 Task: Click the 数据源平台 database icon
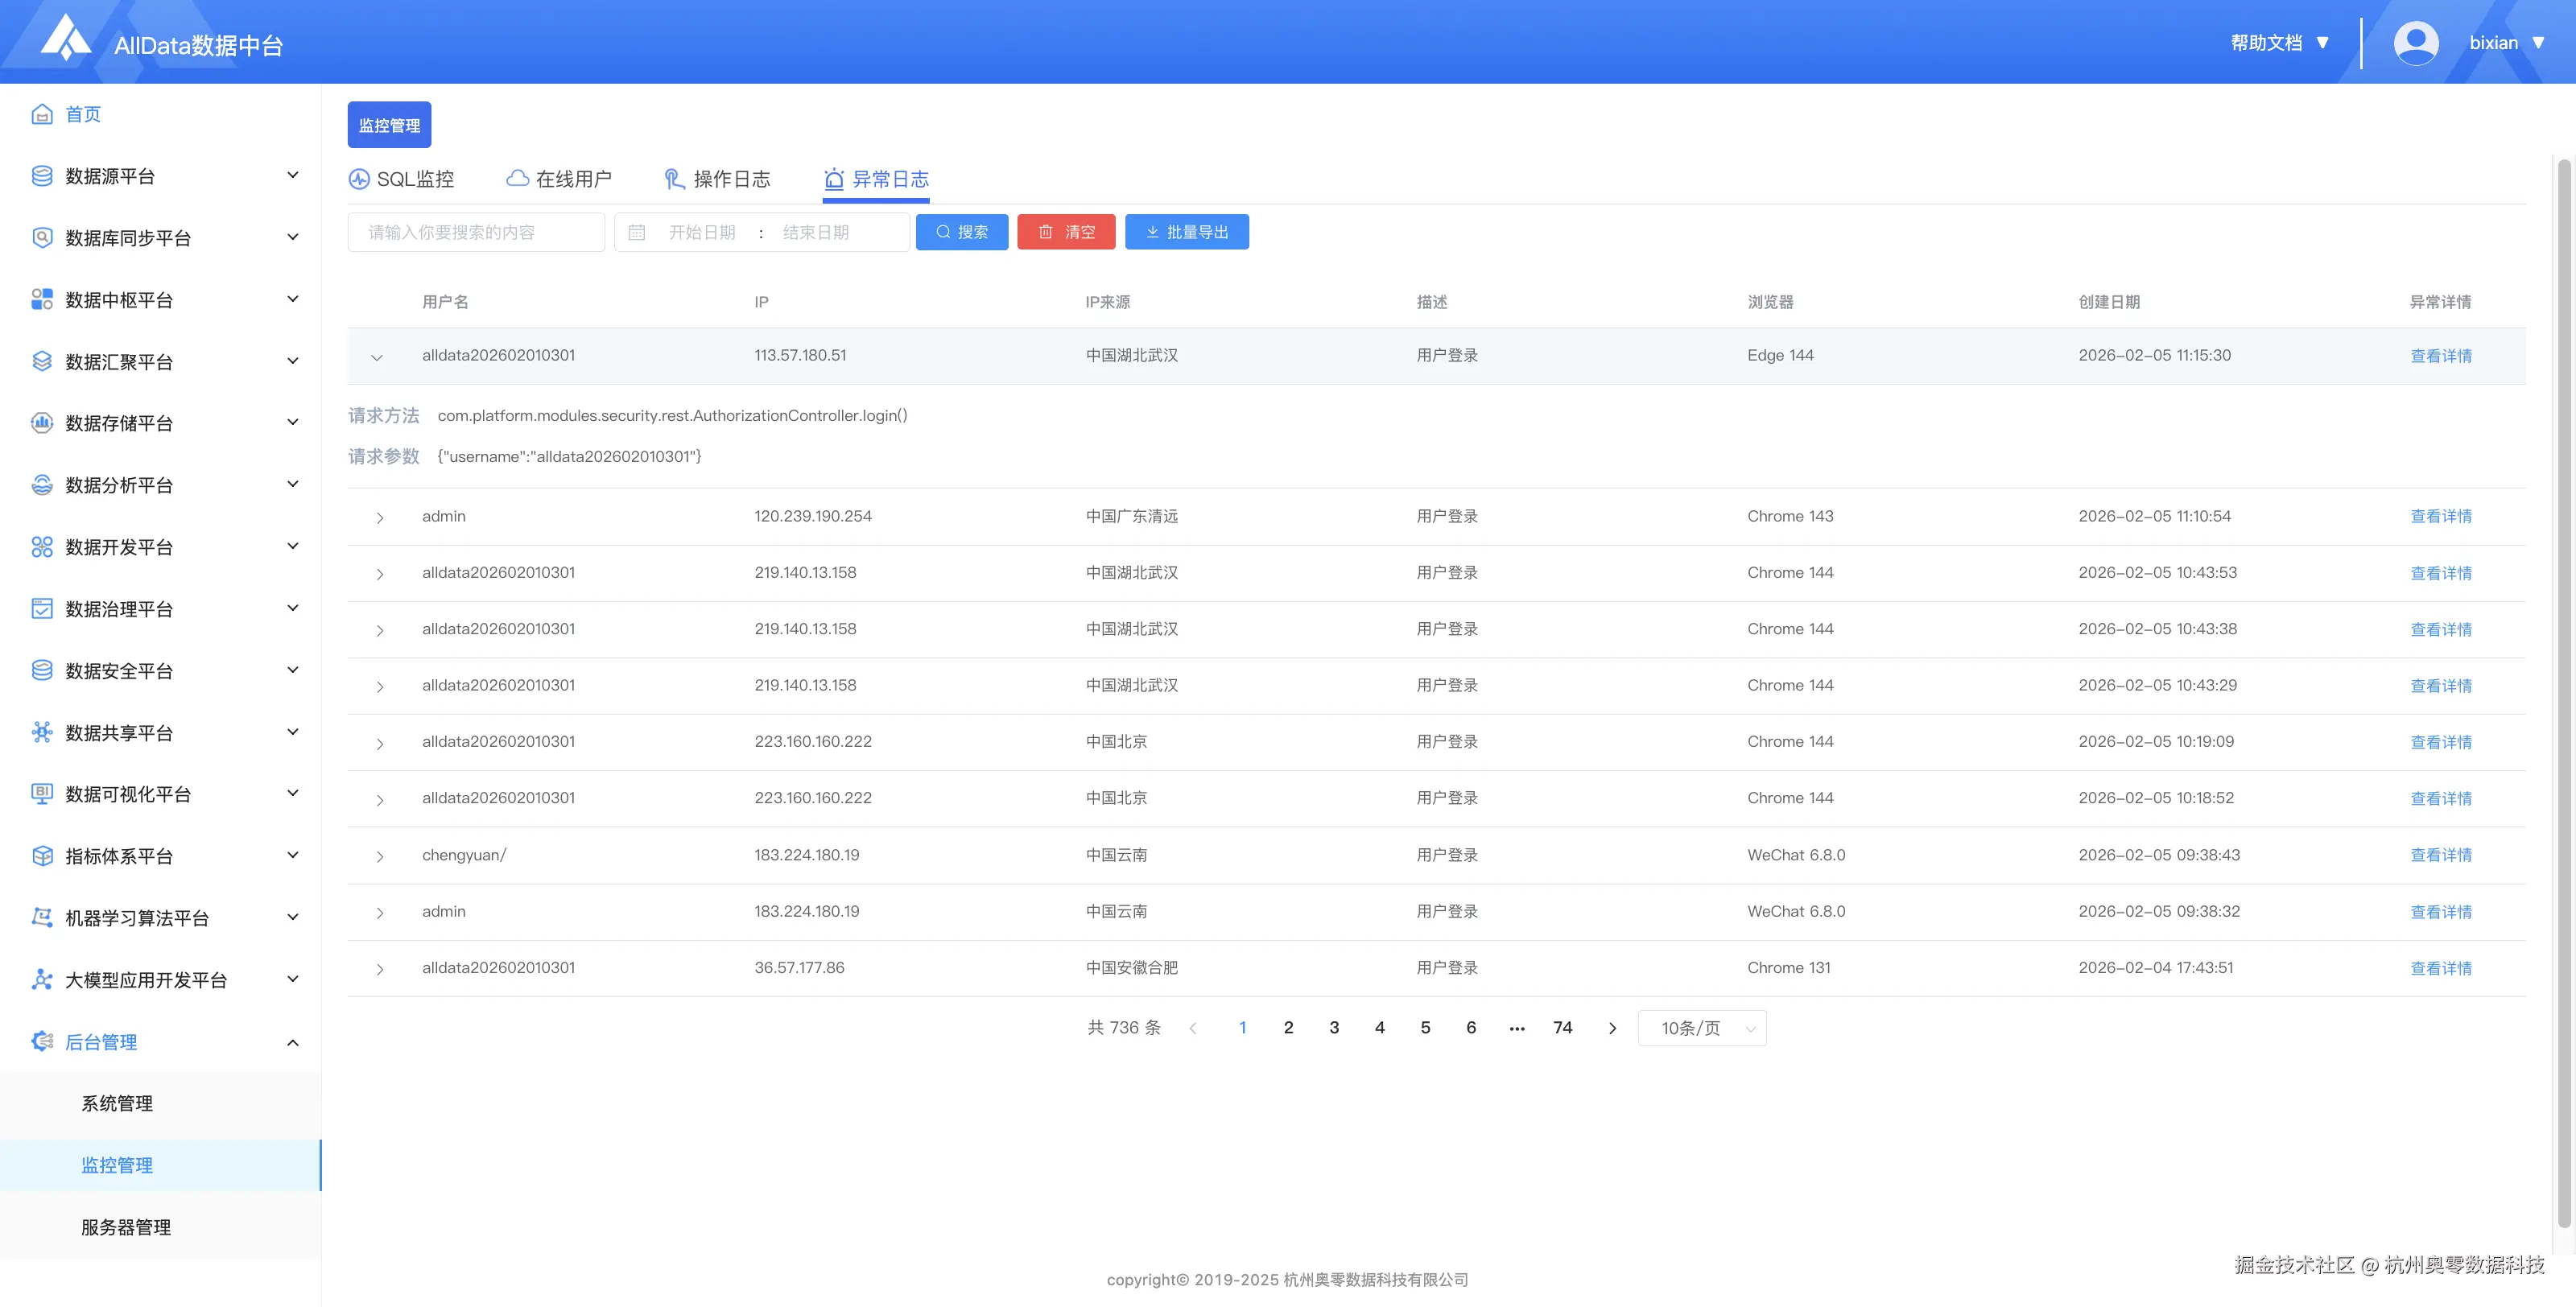[x=42, y=176]
